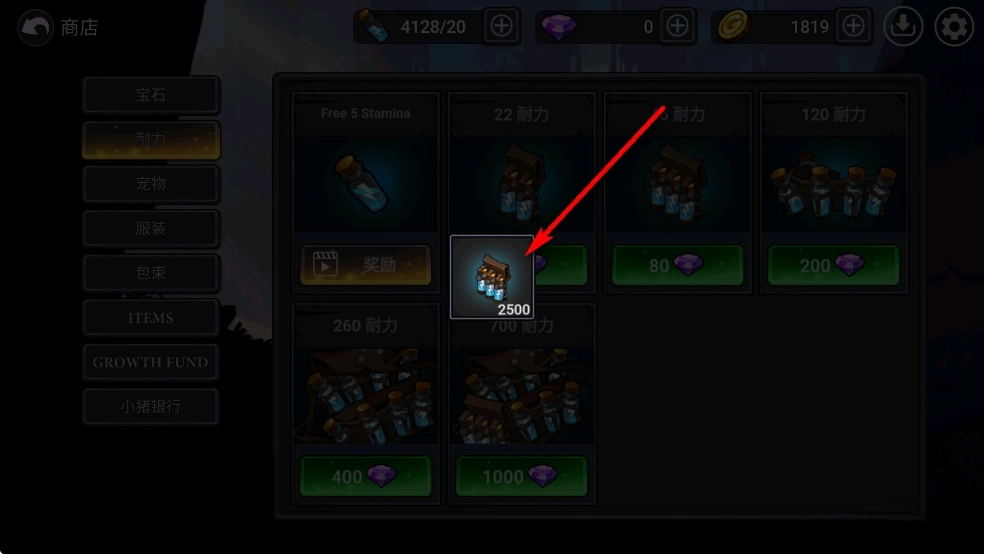Purchase 700 stamina for 1000 gems

click(521, 476)
